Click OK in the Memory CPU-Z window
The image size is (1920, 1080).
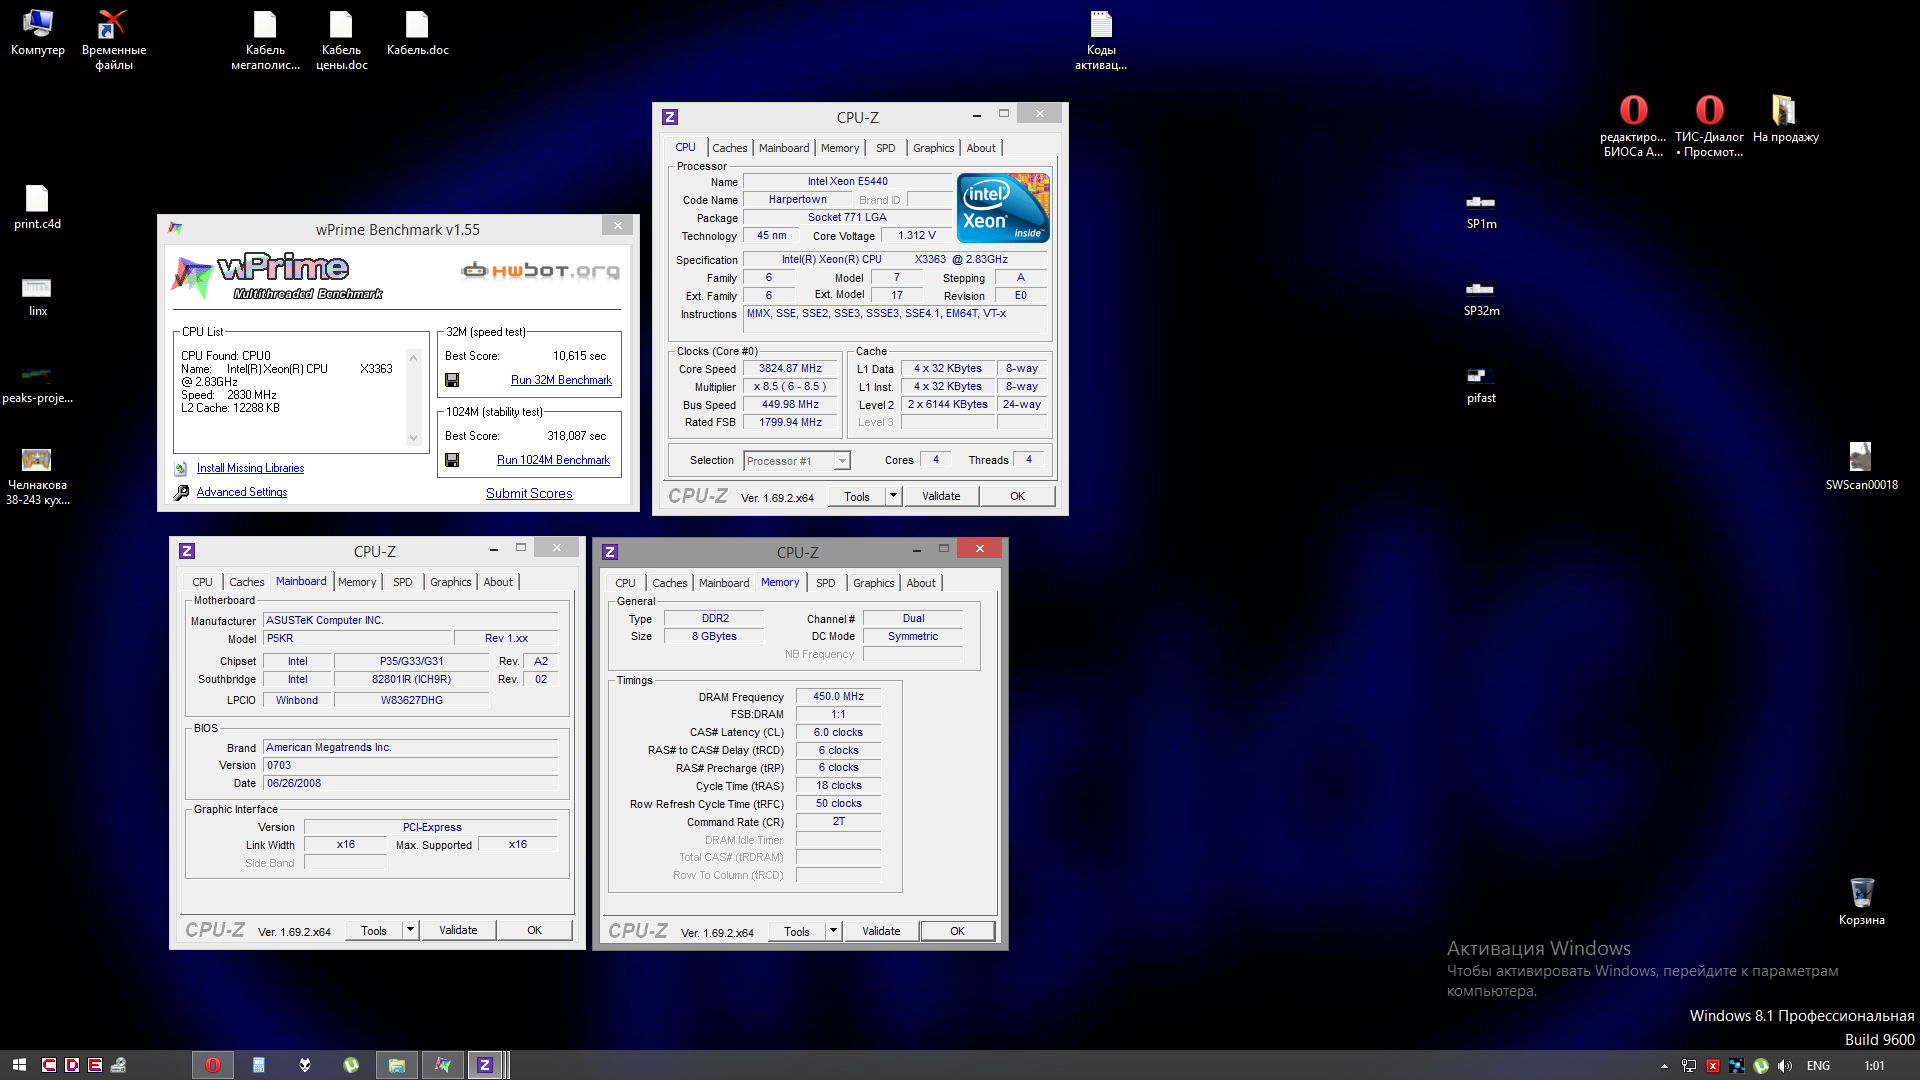(x=957, y=931)
